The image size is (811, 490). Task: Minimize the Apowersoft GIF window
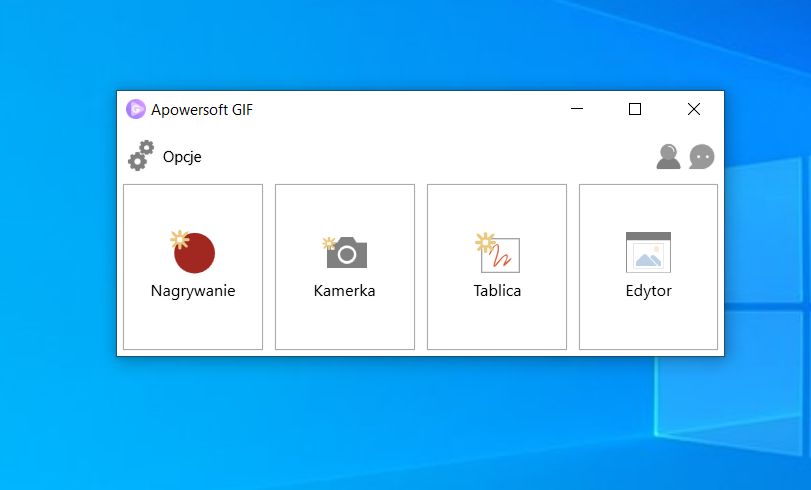[577, 109]
